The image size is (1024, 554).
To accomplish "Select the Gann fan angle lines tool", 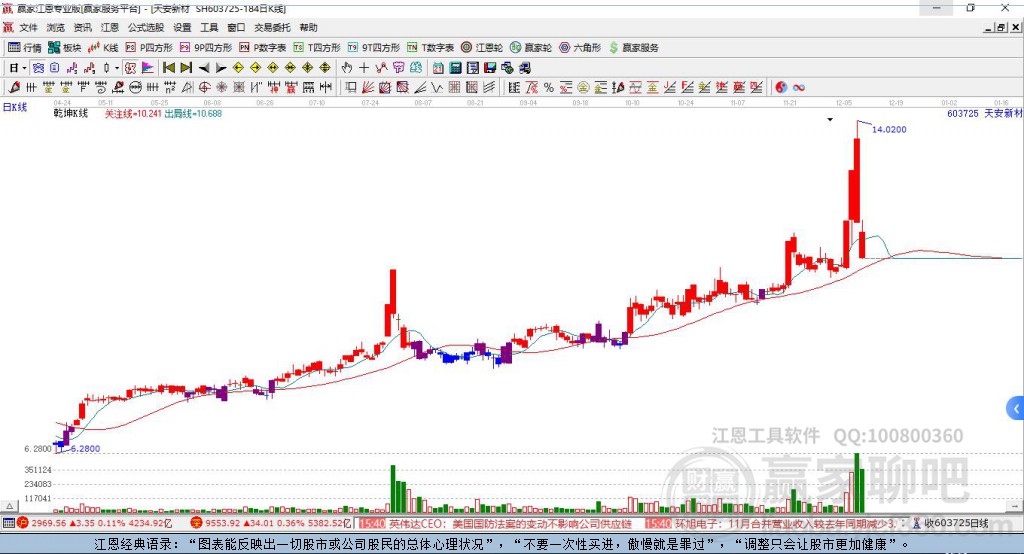I will click(x=368, y=88).
